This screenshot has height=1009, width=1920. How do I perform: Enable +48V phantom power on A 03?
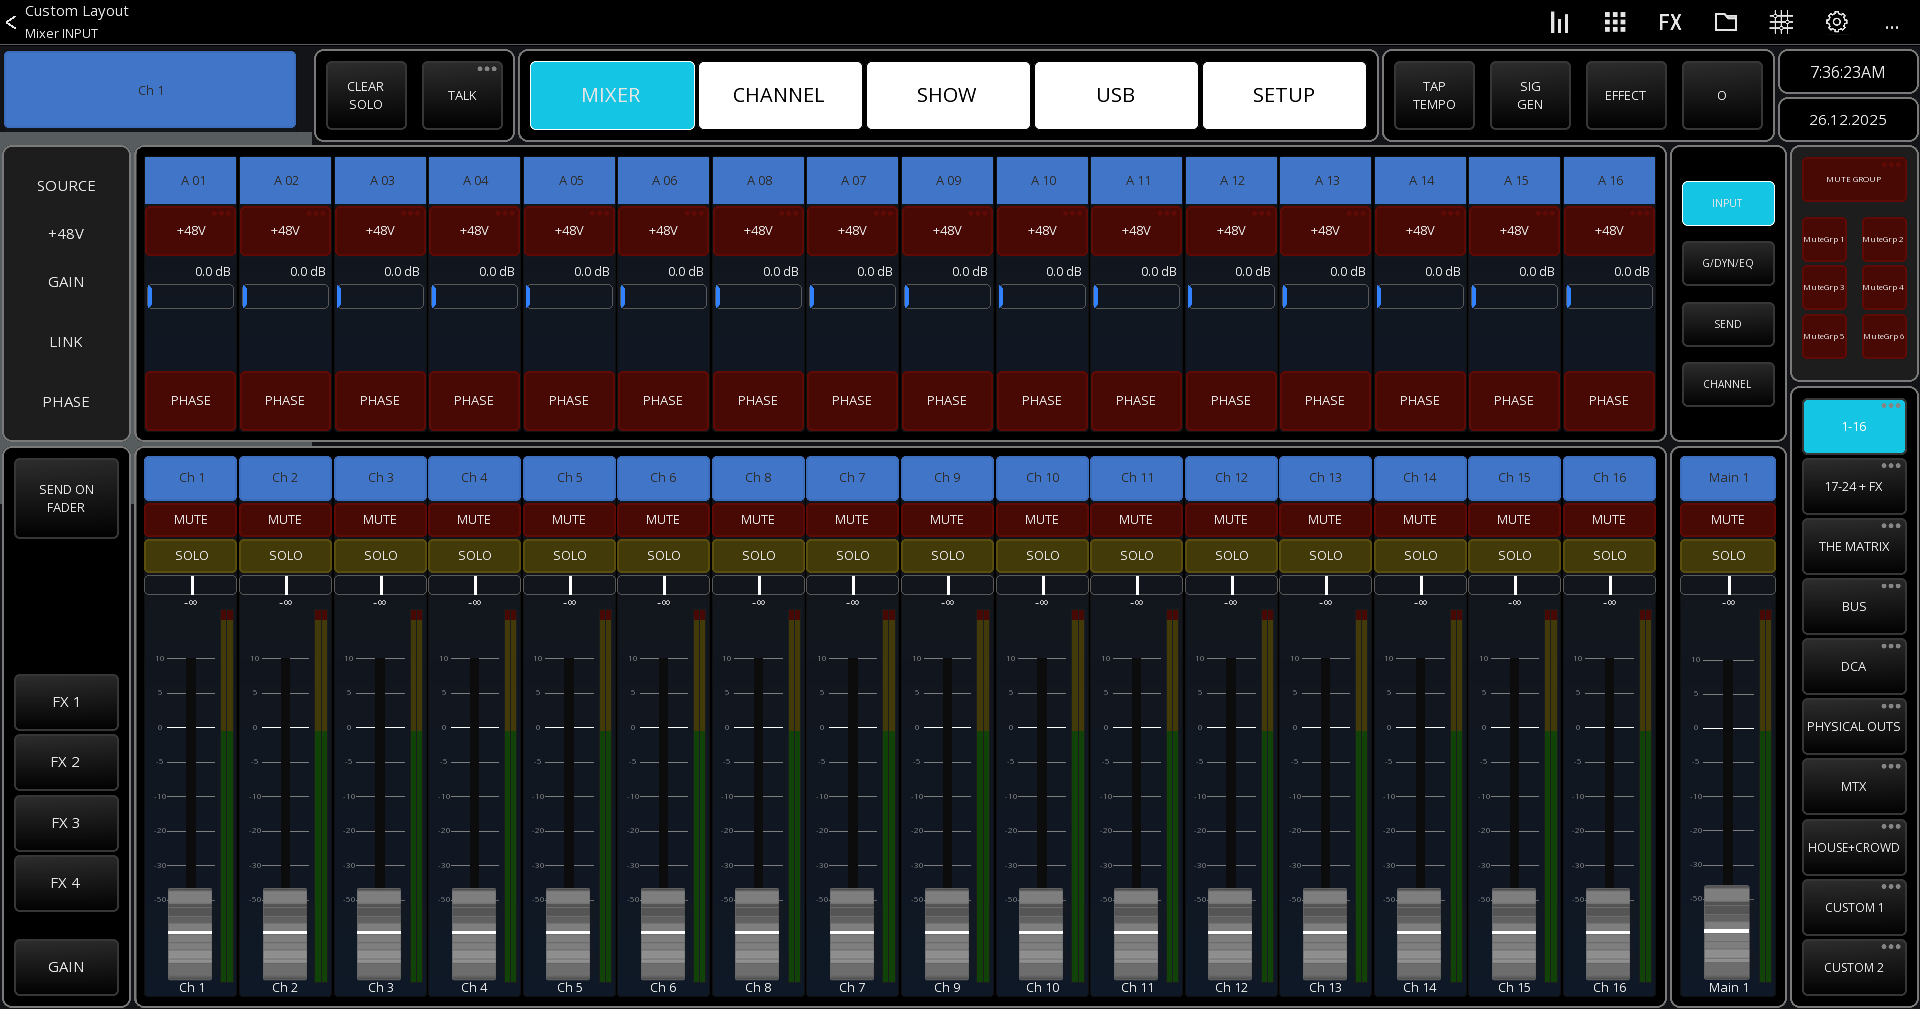click(380, 231)
